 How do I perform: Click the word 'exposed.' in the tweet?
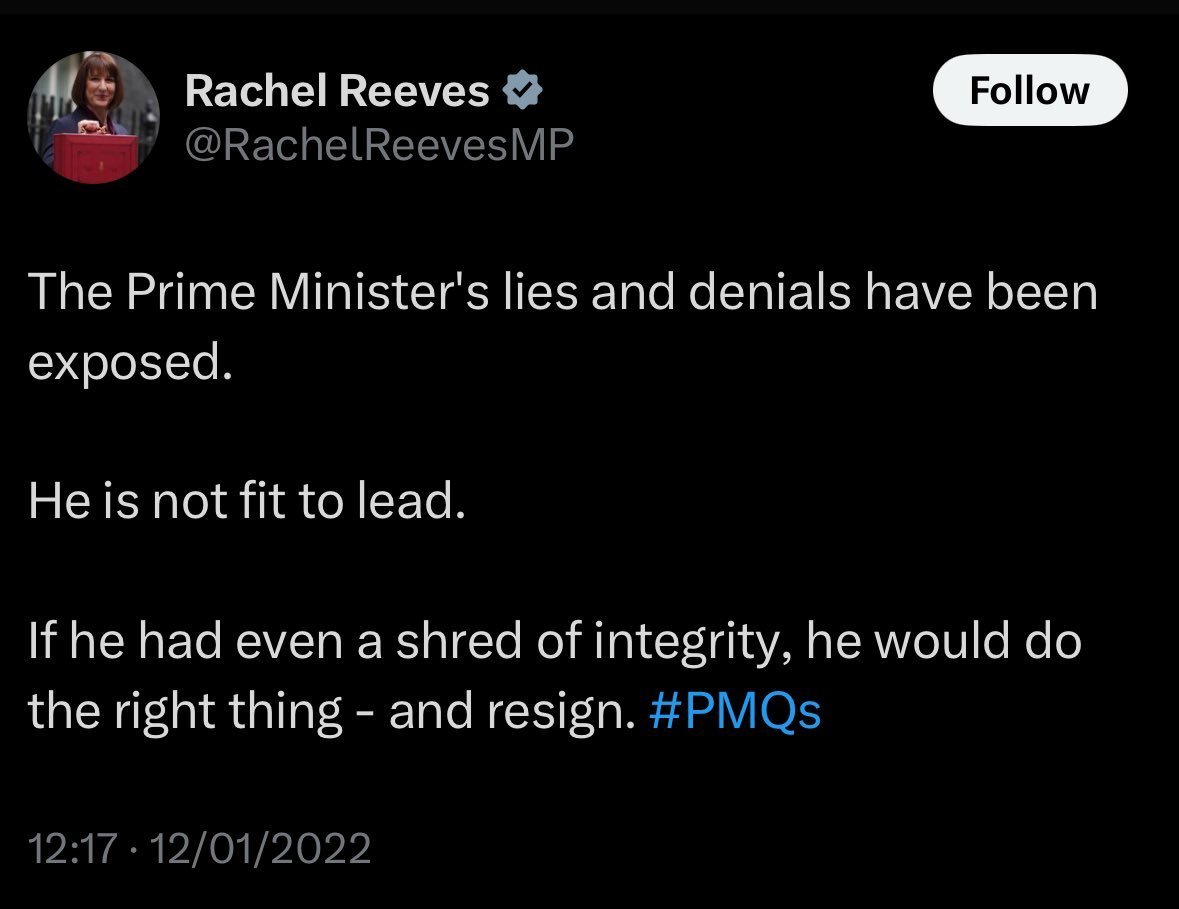tap(130, 362)
